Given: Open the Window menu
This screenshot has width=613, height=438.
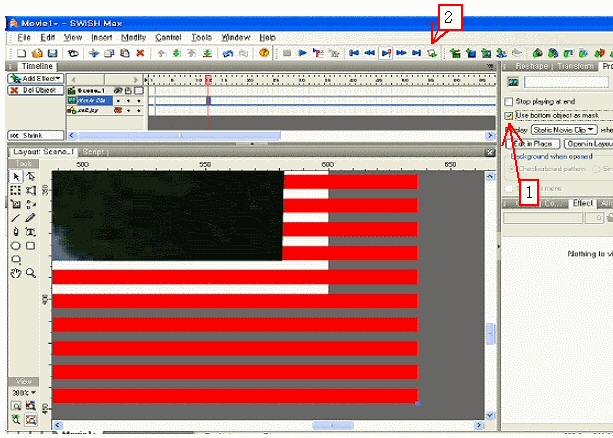Looking at the screenshot, I should tap(236, 38).
